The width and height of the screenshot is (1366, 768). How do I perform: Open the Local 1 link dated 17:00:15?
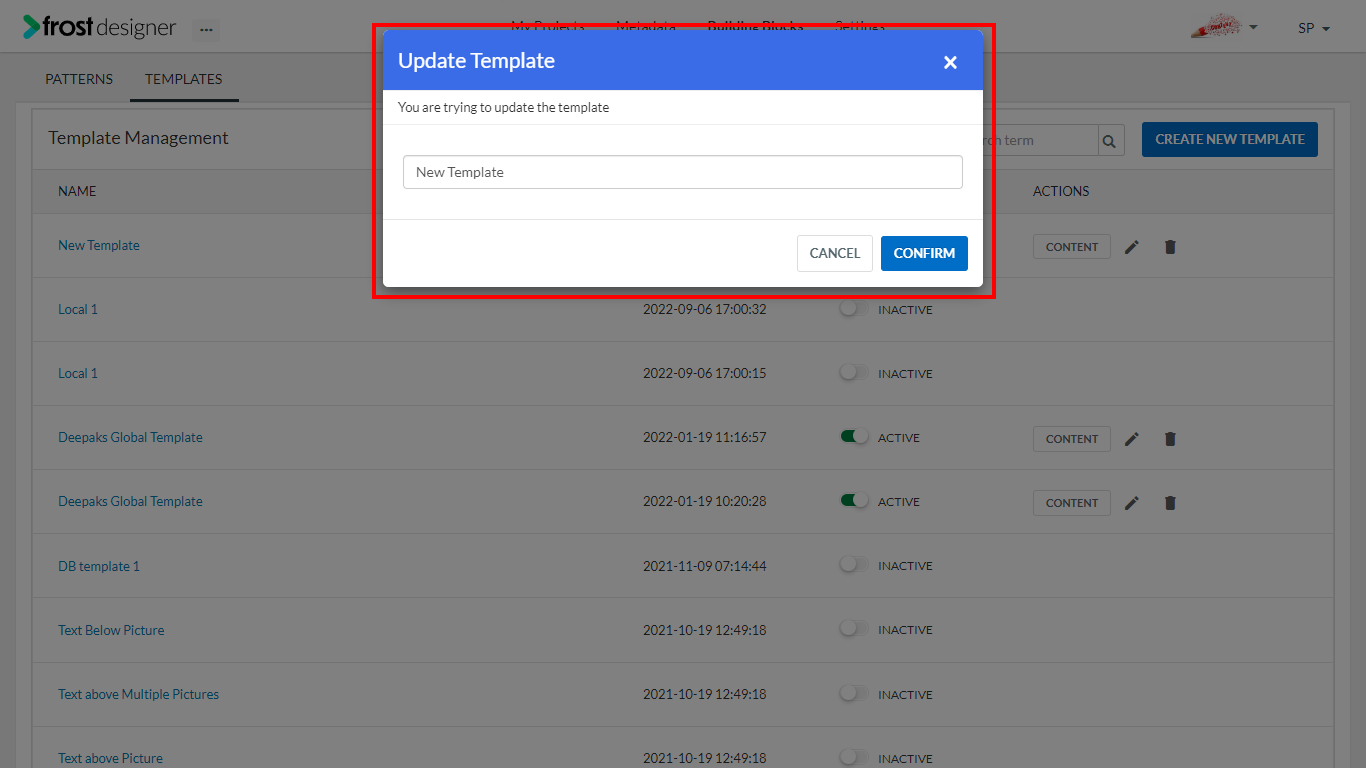click(78, 373)
